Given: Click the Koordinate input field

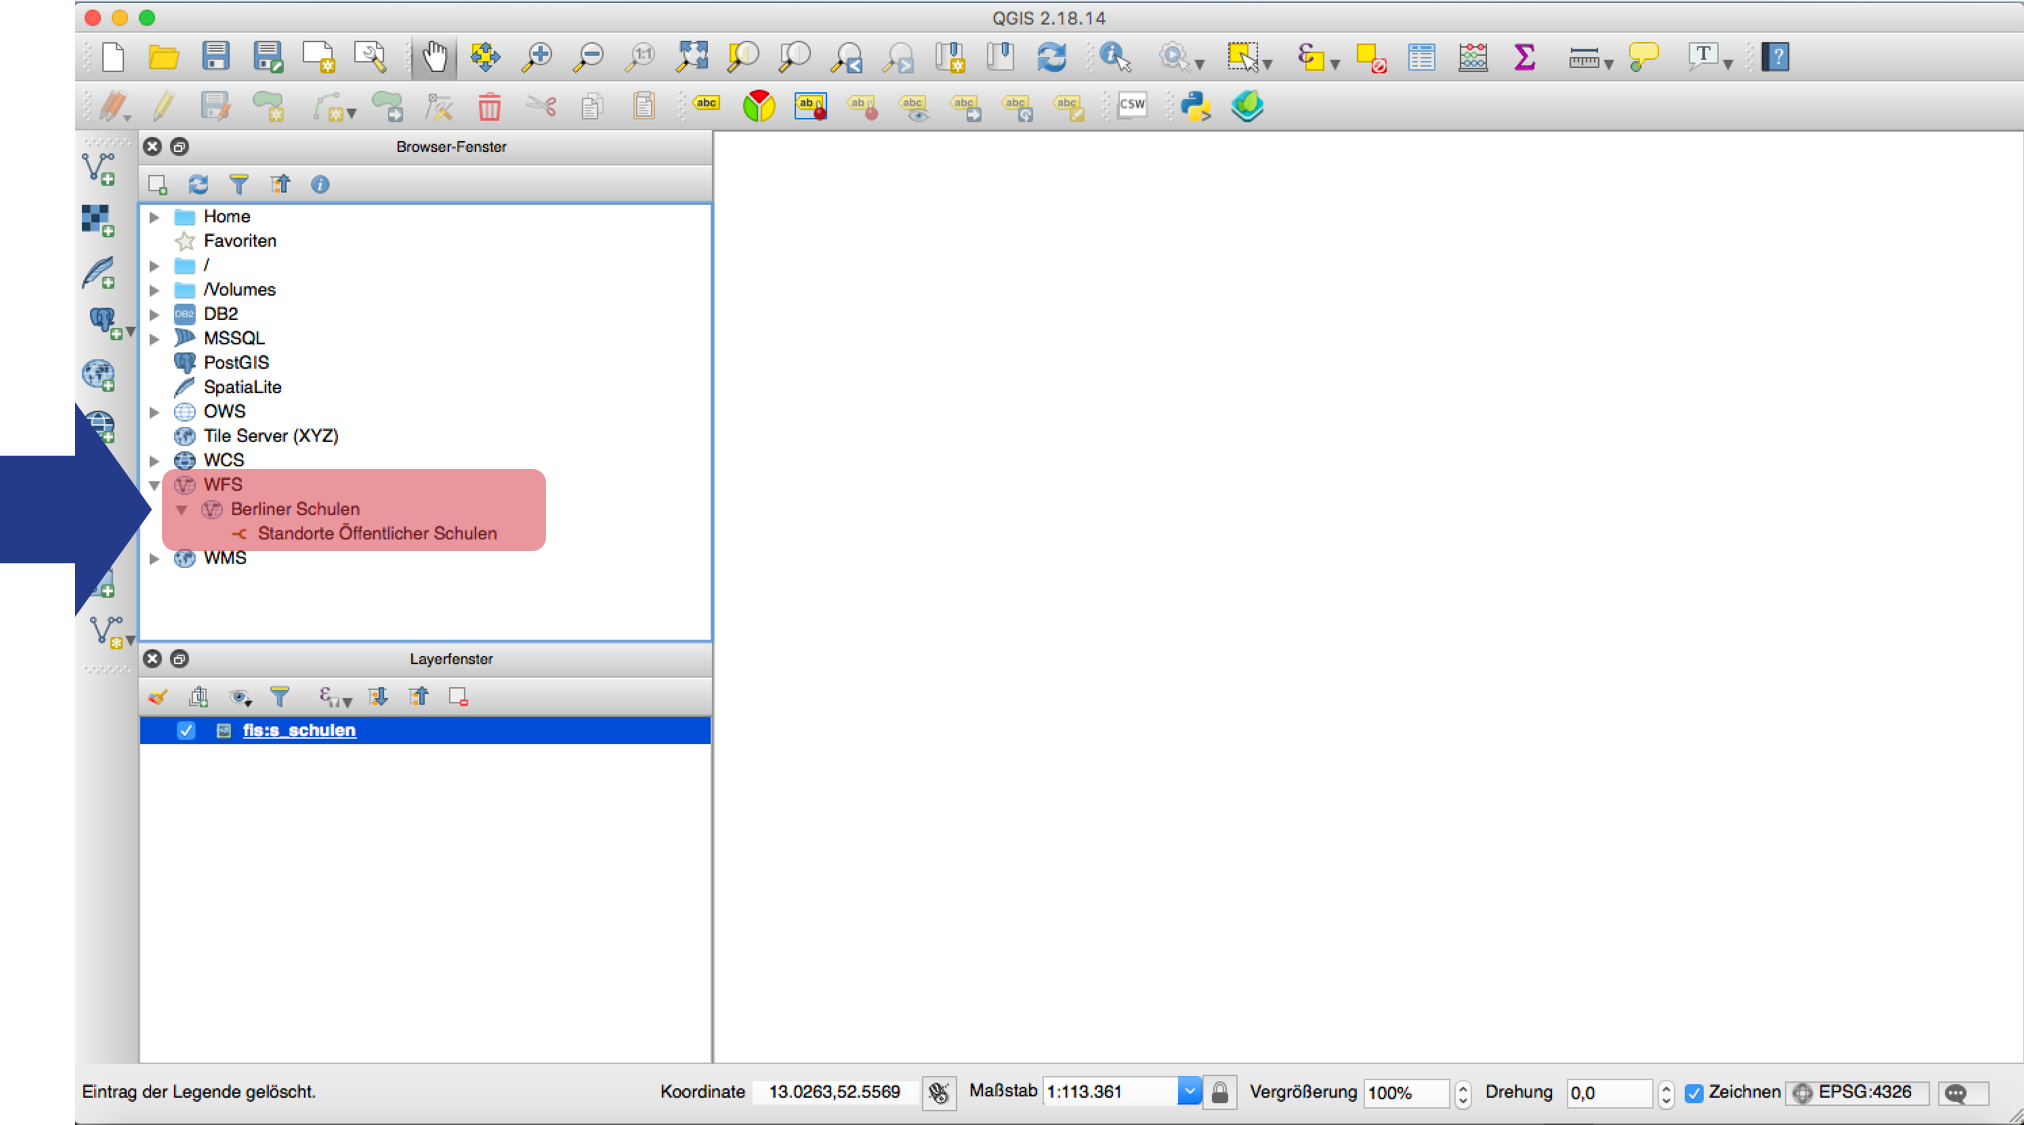Looking at the screenshot, I should pos(836,1092).
